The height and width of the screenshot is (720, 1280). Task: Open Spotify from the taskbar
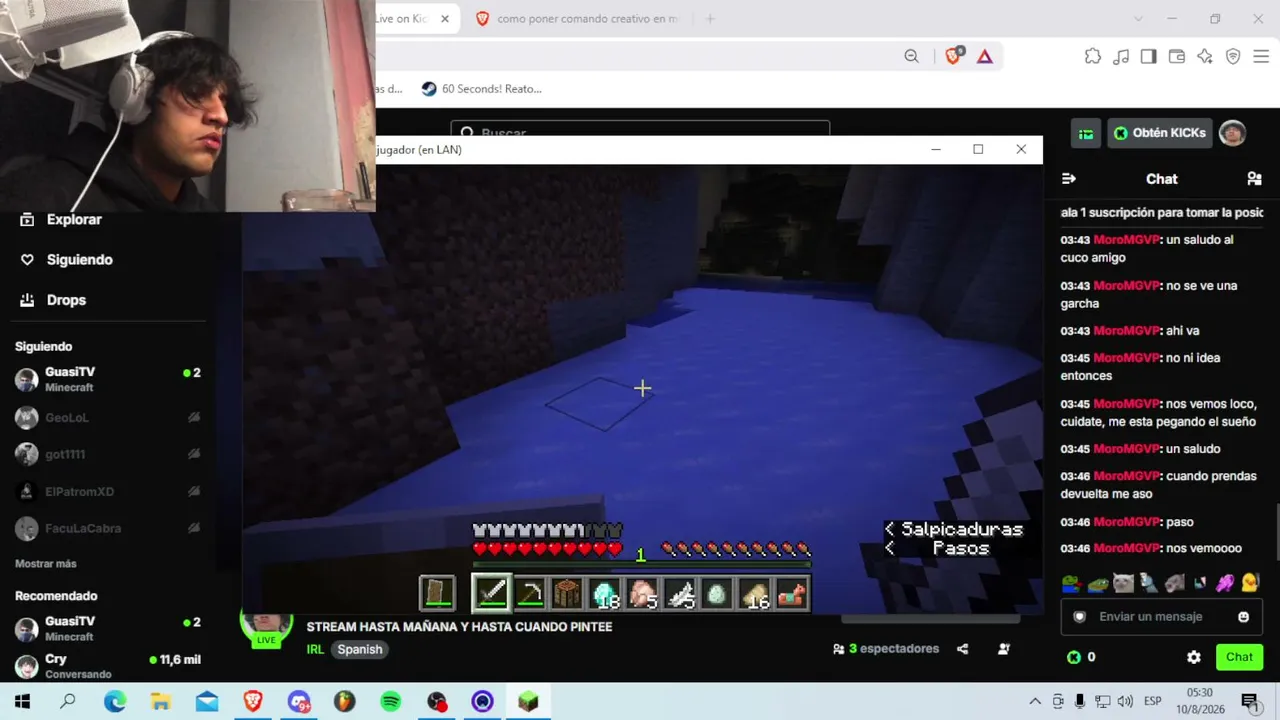pyautogui.click(x=391, y=702)
